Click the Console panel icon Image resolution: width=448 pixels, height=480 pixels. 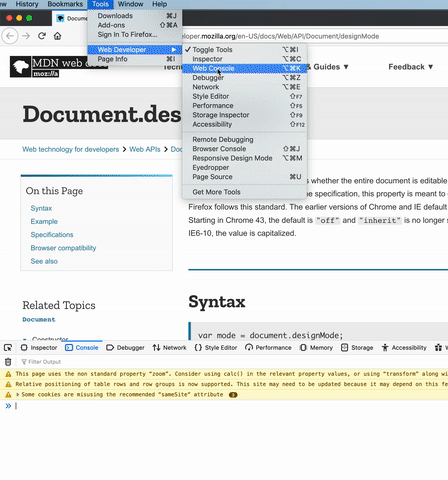click(x=69, y=348)
